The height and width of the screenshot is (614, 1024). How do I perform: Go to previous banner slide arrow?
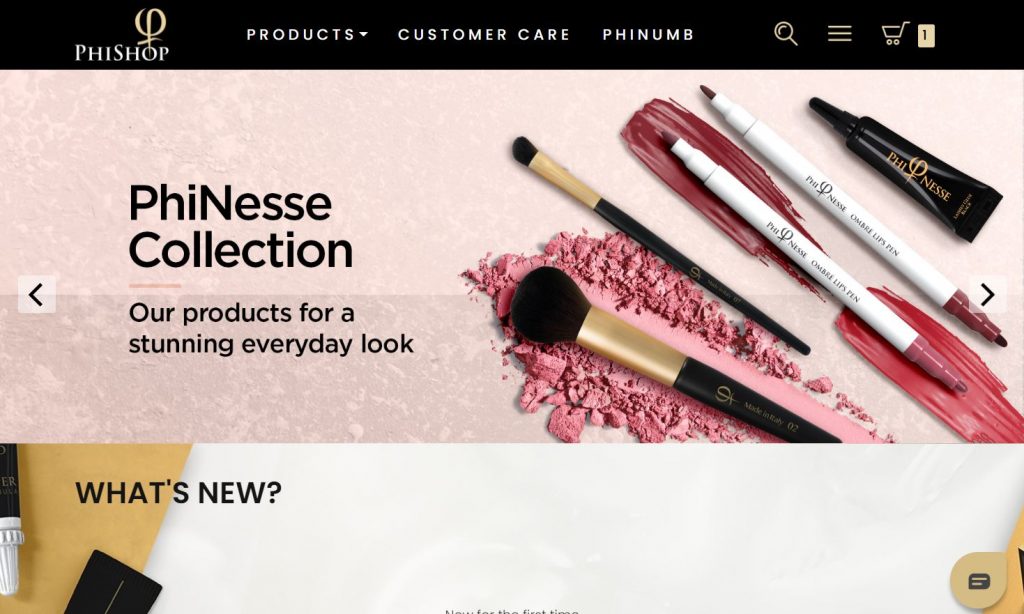point(37,295)
